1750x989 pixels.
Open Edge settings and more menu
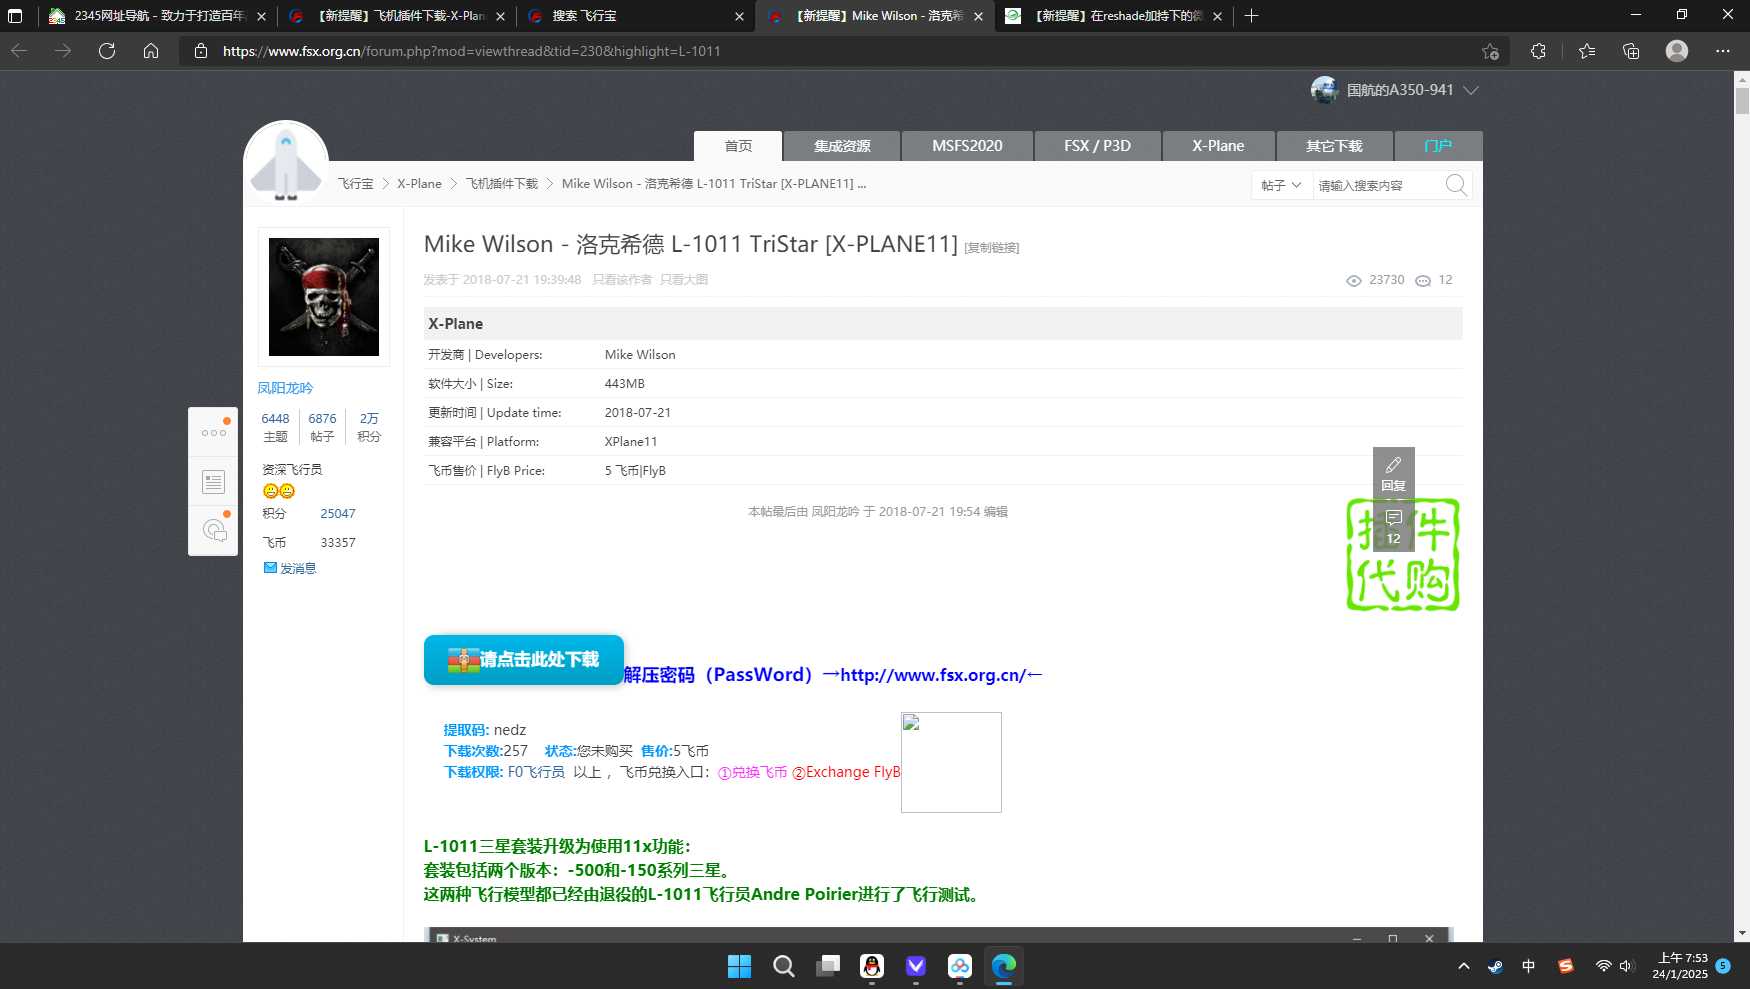click(x=1722, y=51)
